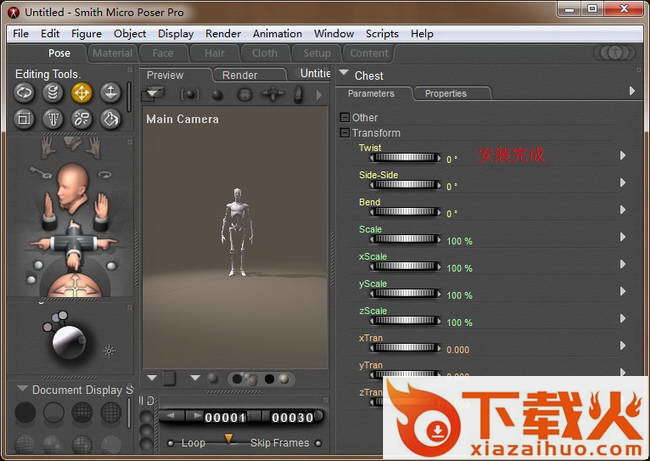Click the total frames 00030 field

(x=293, y=417)
